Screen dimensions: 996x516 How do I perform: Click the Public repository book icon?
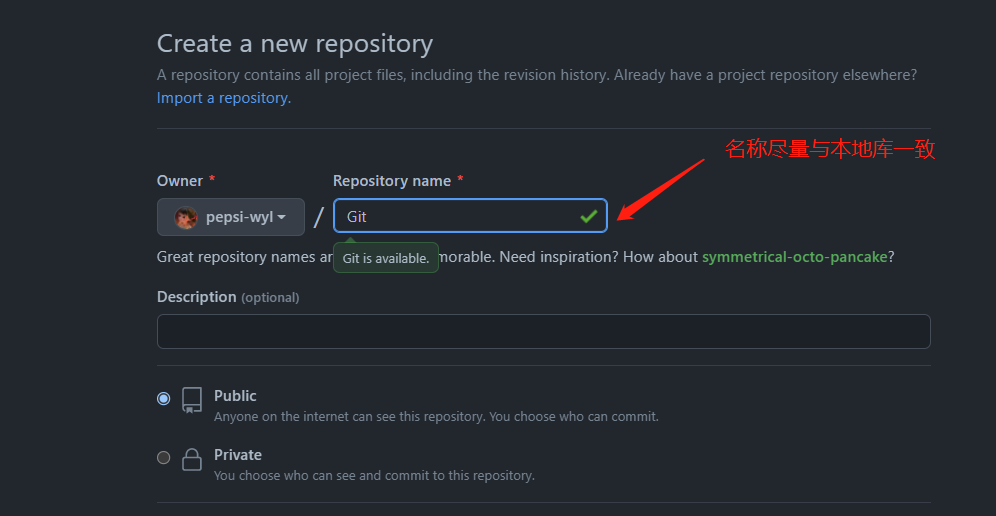click(x=191, y=400)
